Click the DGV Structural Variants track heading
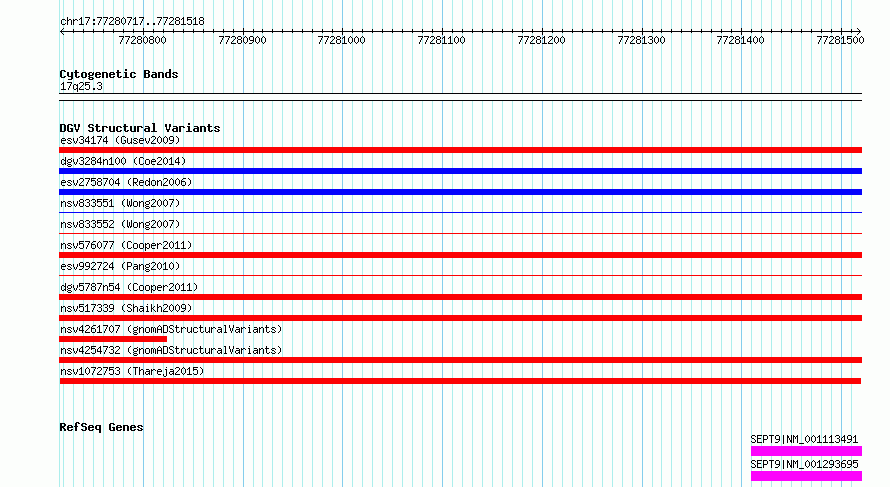Screen dimensions: 890x487 pos(140,128)
